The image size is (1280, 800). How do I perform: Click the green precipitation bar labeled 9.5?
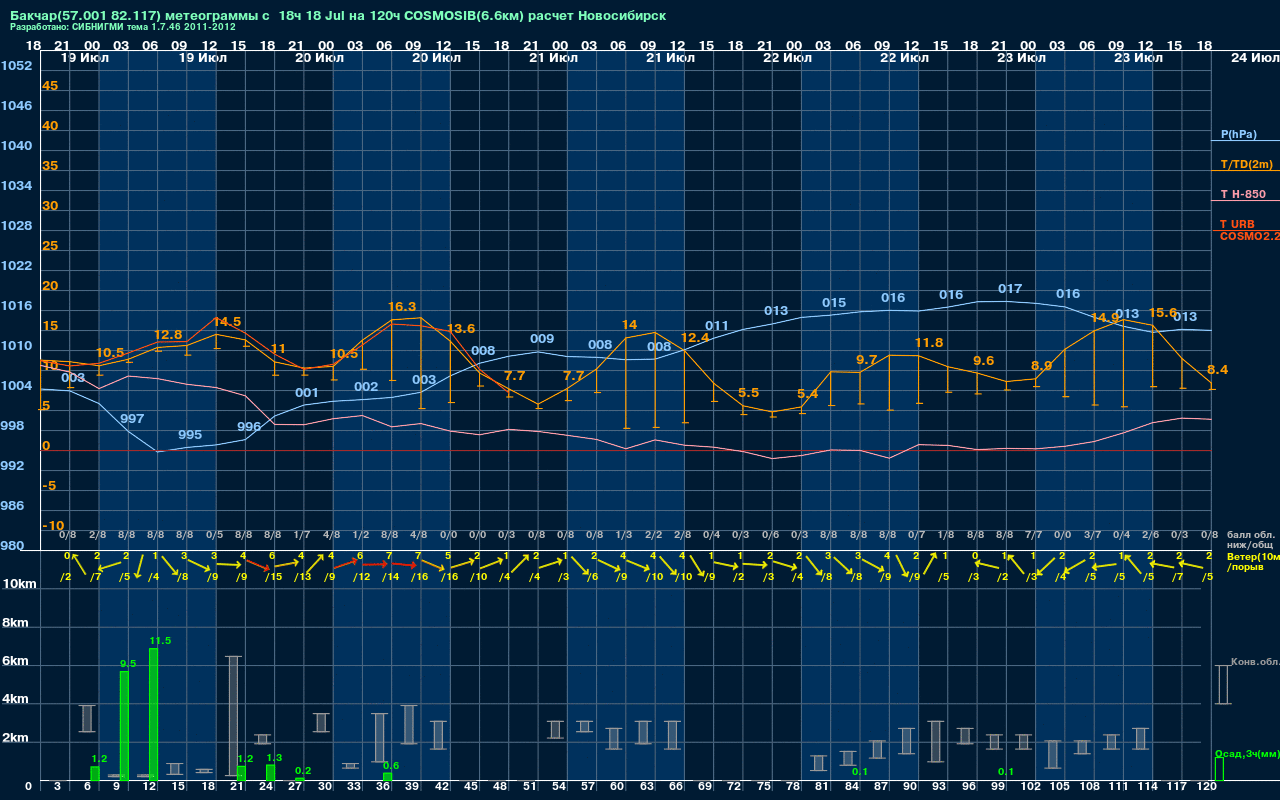(124, 725)
